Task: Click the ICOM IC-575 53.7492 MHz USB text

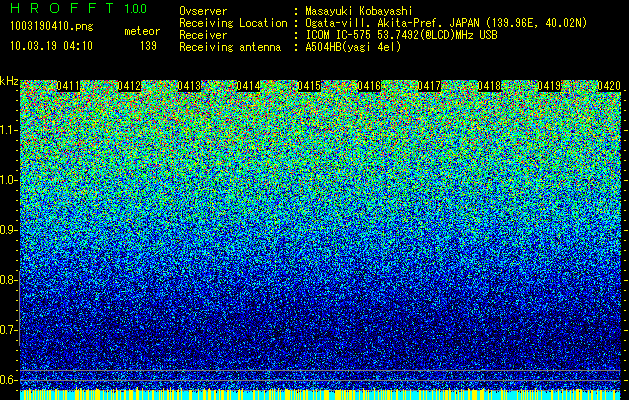Action: pos(401,35)
